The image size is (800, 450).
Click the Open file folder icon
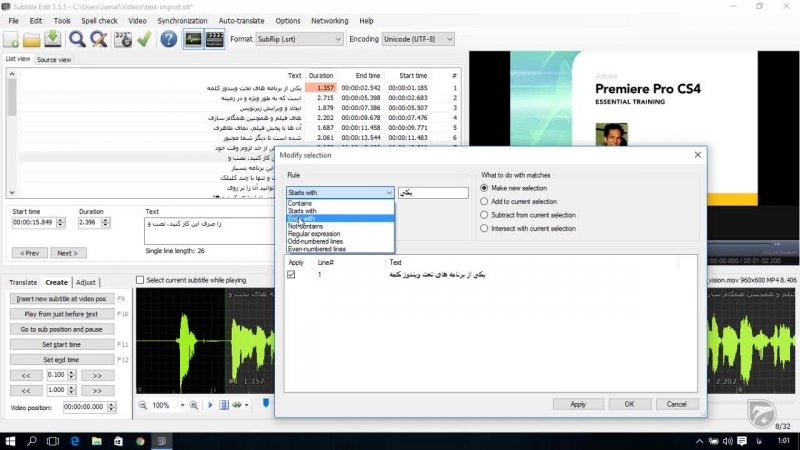click(x=32, y=39)
